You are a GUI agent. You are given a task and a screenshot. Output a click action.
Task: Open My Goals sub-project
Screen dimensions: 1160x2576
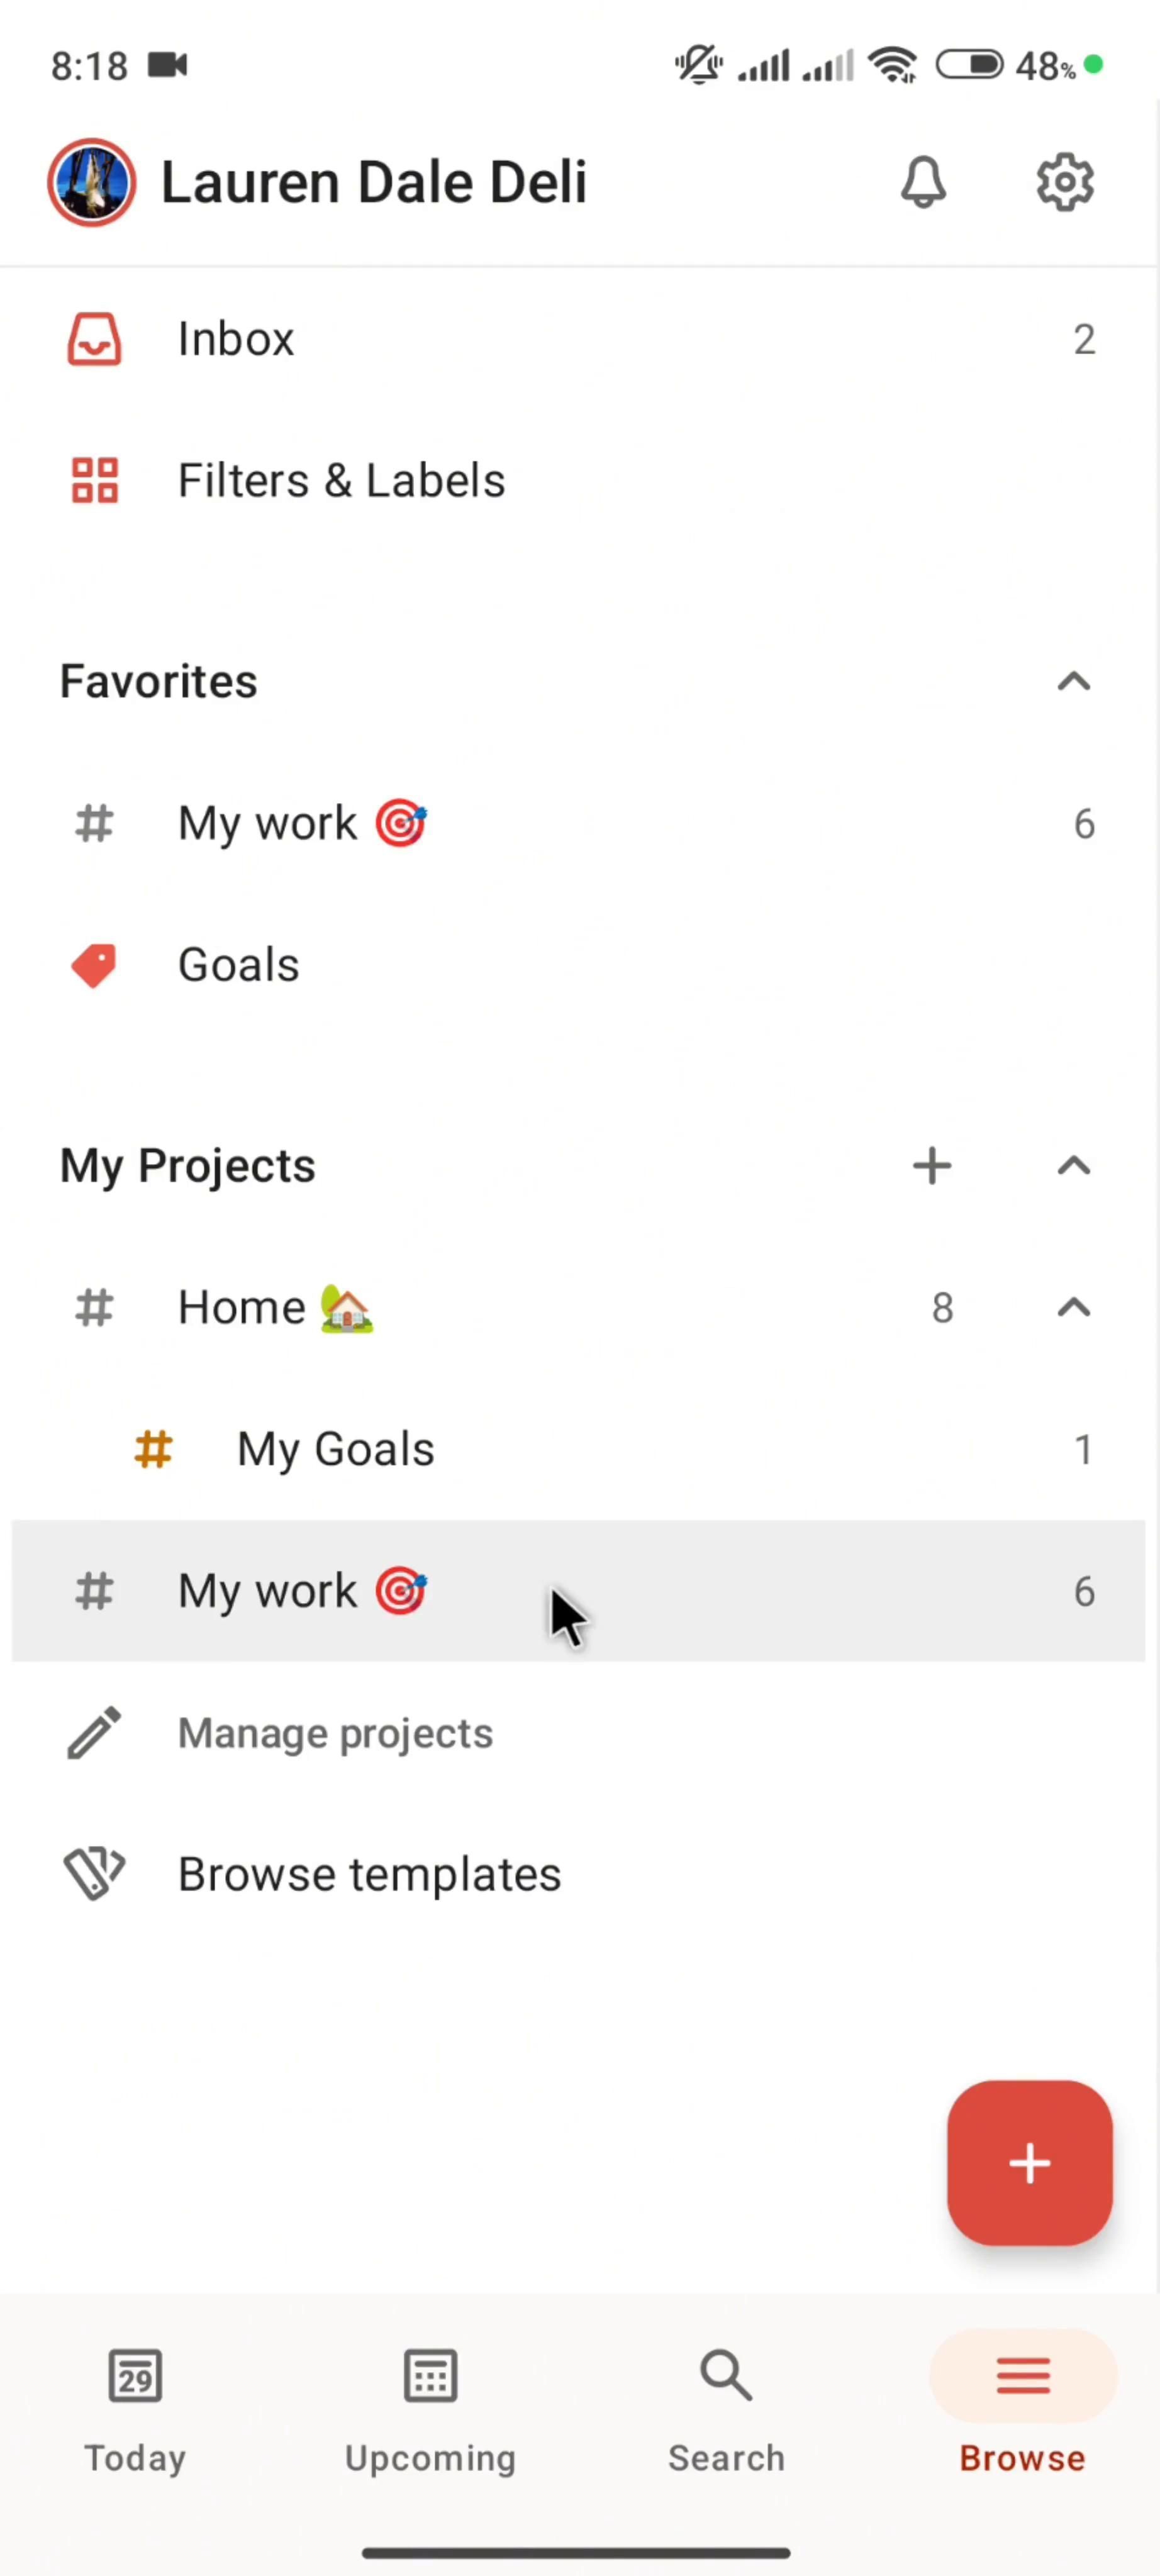pos(335,1450)
